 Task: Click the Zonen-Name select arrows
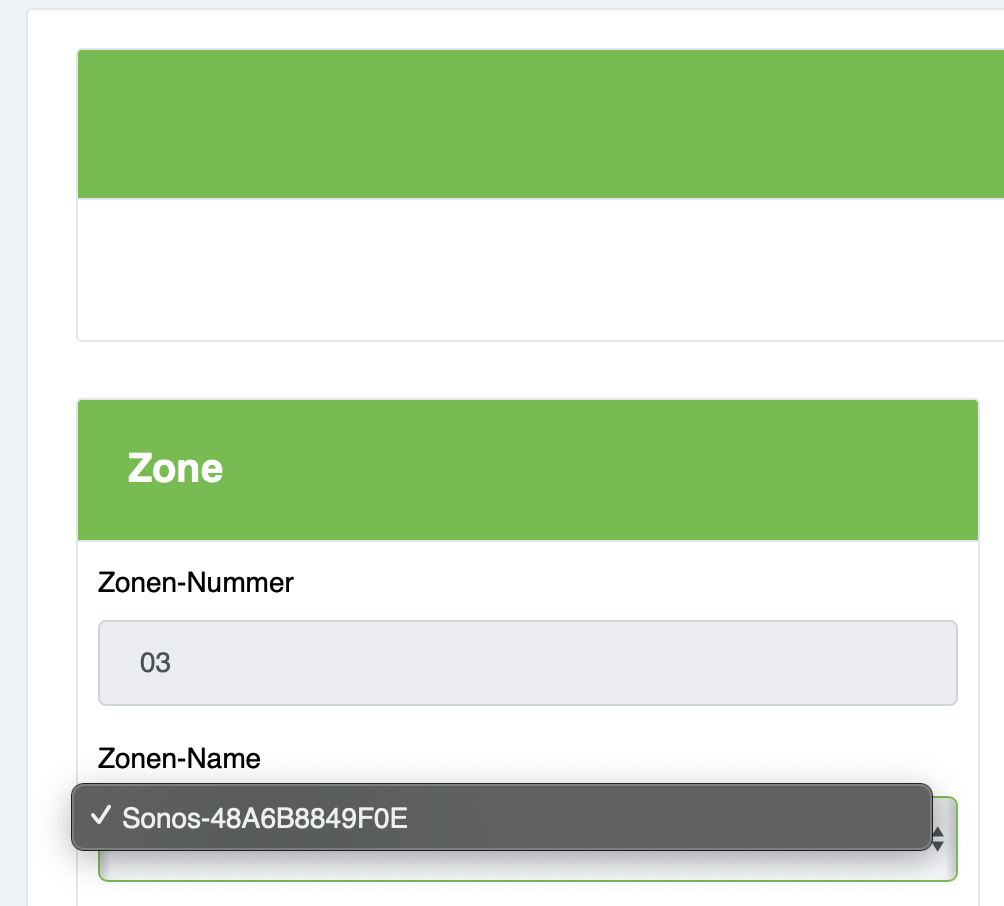click(x=938, y=840)
